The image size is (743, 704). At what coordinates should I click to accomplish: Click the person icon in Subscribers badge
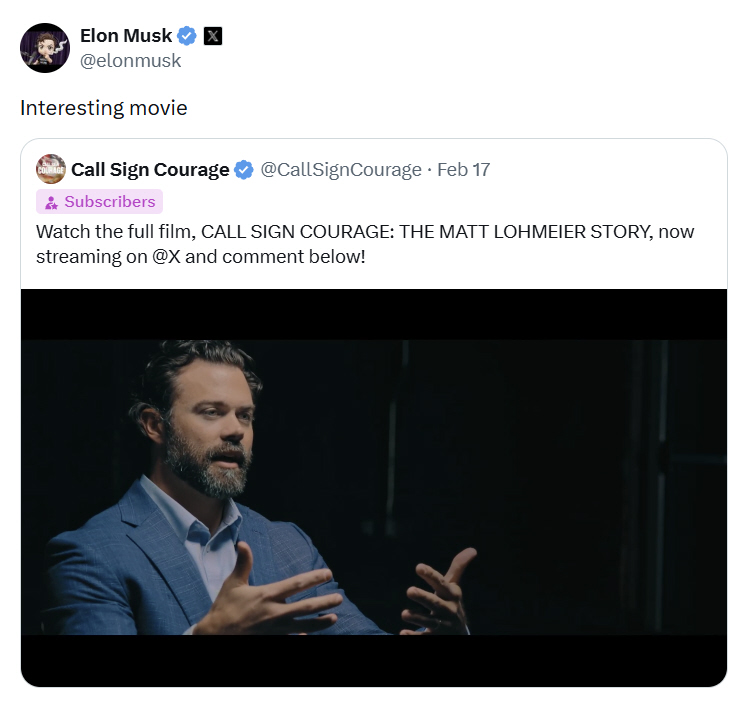52,202
